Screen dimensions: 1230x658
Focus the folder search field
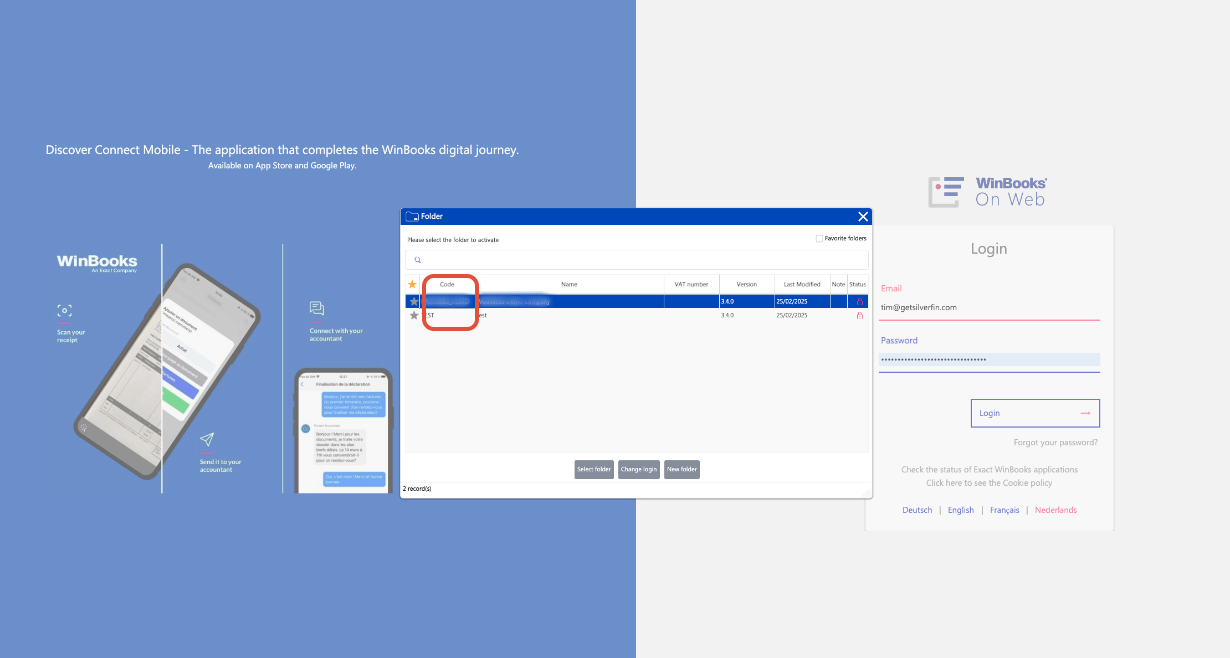[x=637, y=260]
